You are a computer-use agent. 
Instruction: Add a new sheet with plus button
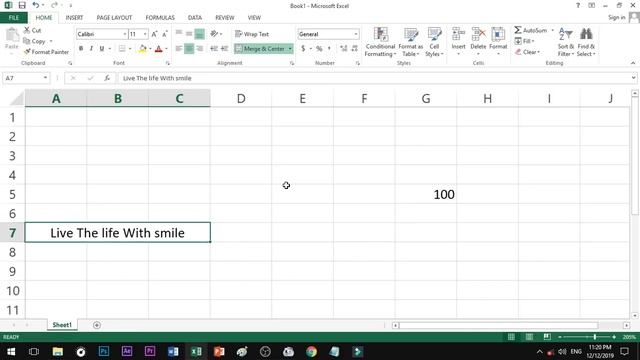point(97,325)
